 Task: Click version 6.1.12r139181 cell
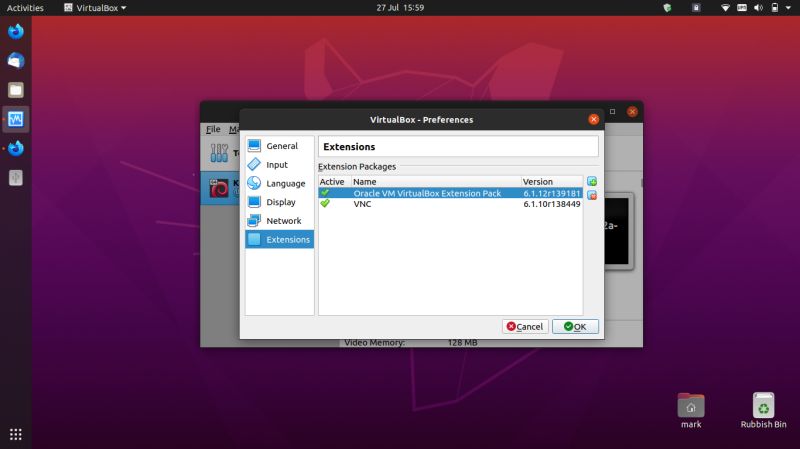pos(552,193)
